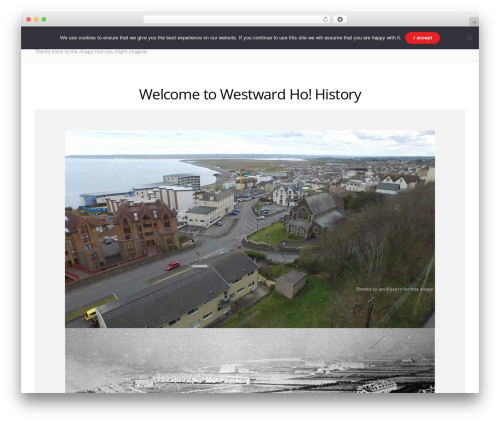Open a new tab with plus button
Viewport: 500px width, 423px height.
point(474,22)
